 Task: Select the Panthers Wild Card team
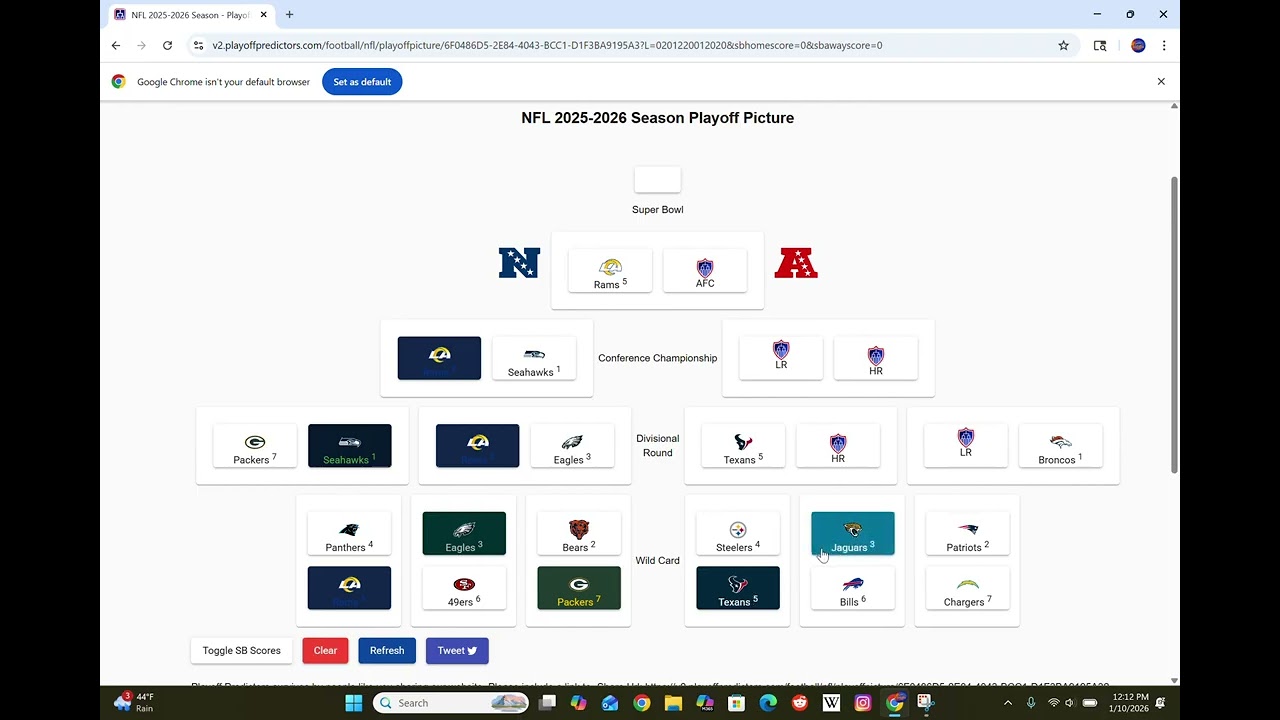(x=349, y=534)
